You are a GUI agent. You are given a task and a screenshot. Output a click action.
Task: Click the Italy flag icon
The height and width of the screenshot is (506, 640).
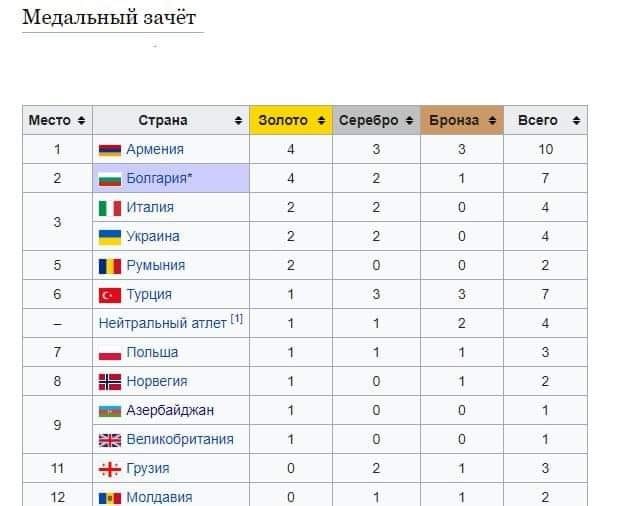(x=110, y=208)
